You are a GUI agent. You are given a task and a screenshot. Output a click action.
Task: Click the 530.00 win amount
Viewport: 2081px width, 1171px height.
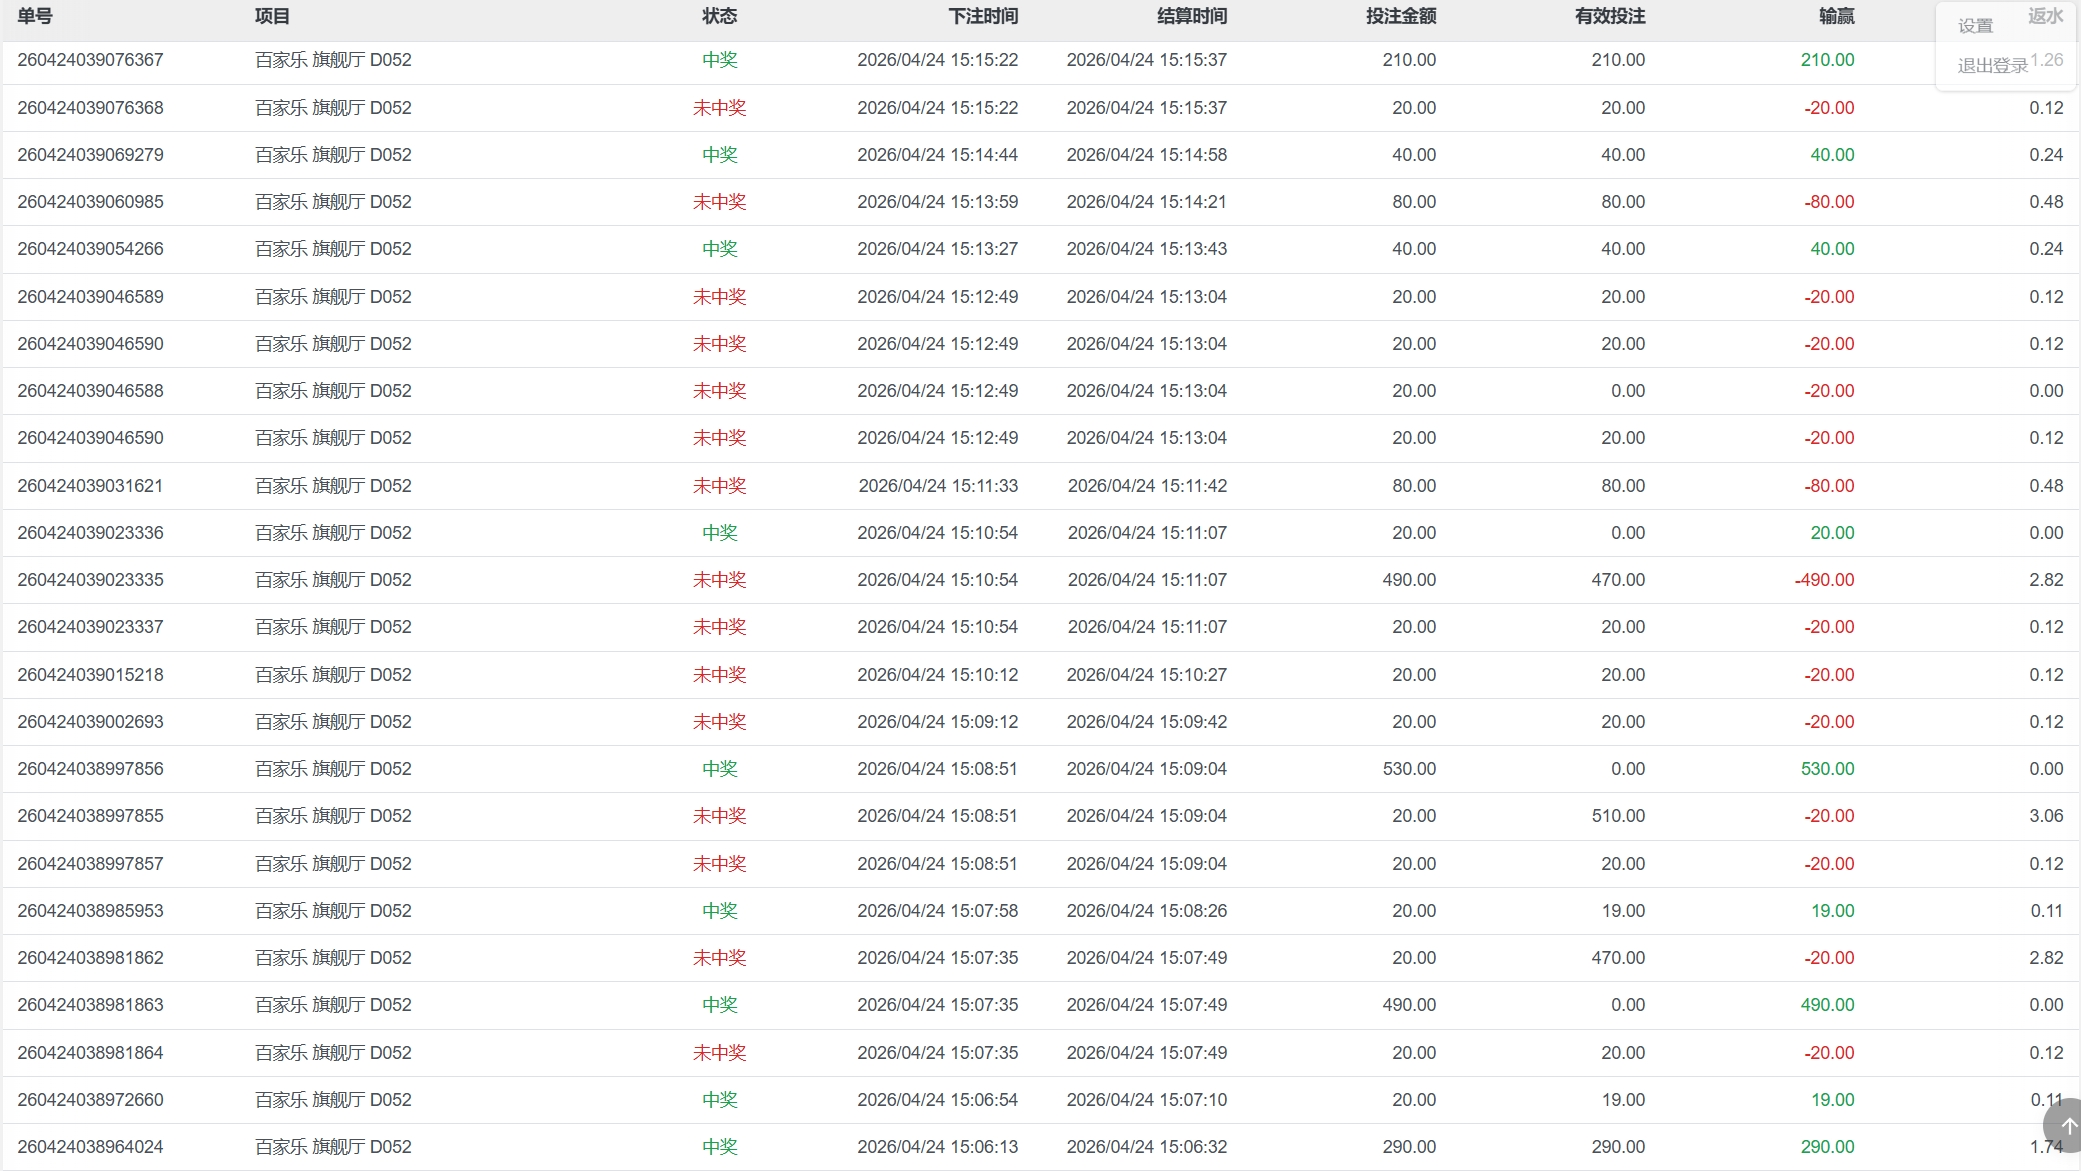(x=1827, y=769)
